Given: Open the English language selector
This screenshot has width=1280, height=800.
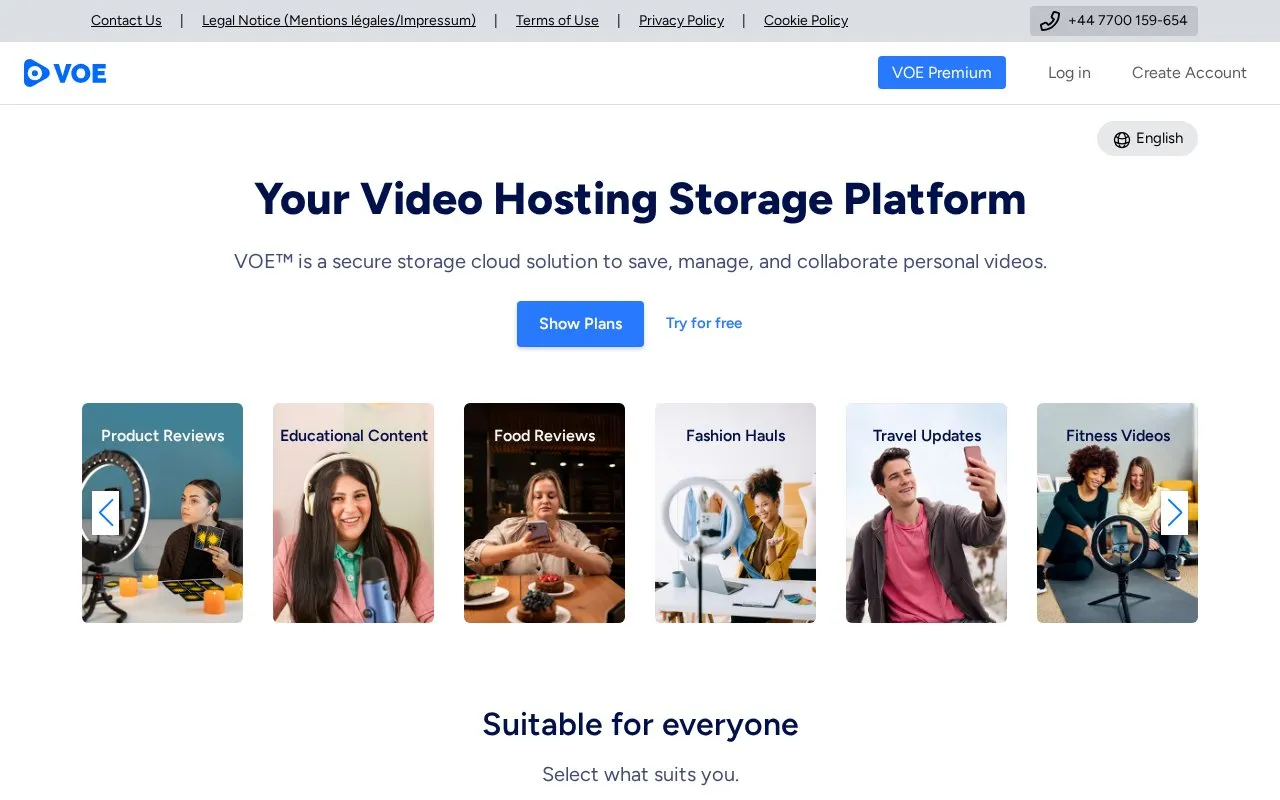Looking at the screenshot, I should tap(1147, 139).
